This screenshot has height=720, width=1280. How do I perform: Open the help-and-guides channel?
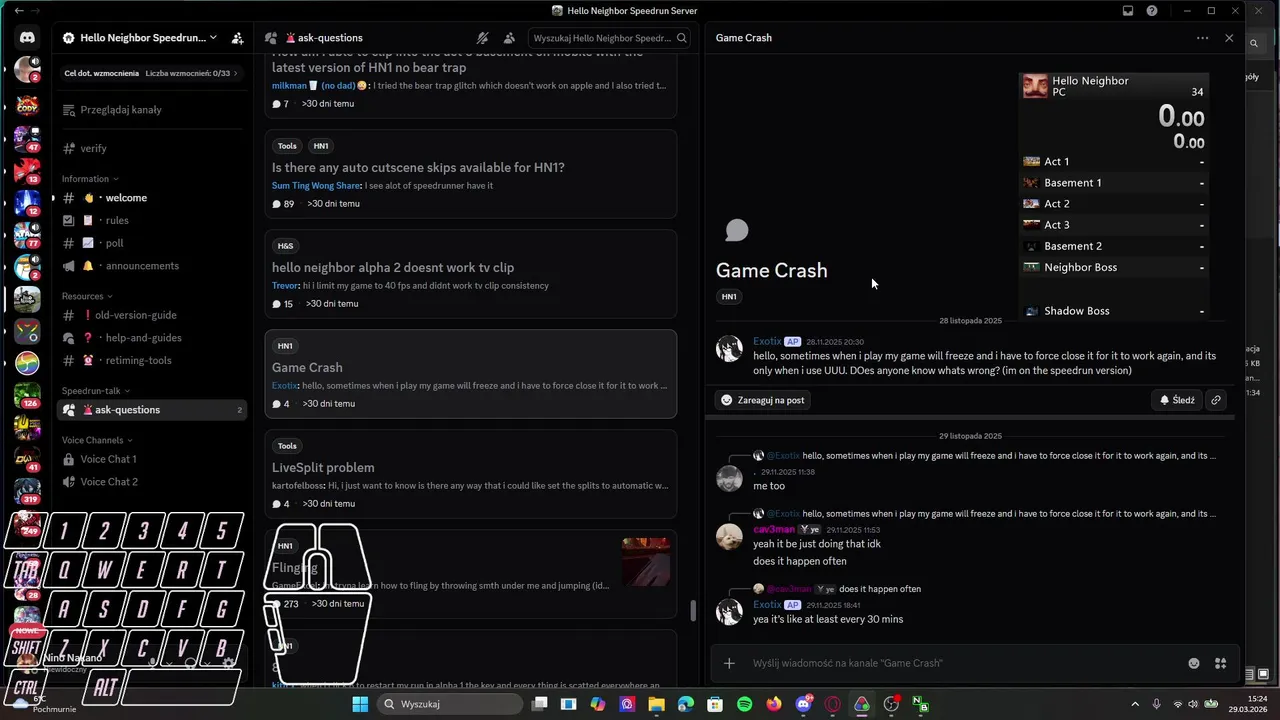pos(153,338)
